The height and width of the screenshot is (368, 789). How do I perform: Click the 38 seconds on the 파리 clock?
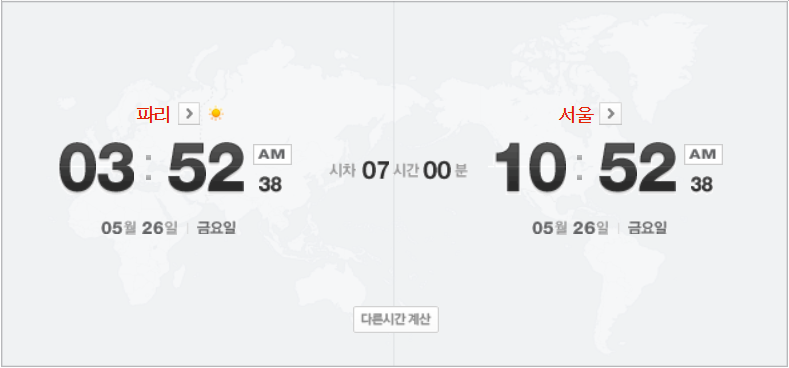coord(270,185)
